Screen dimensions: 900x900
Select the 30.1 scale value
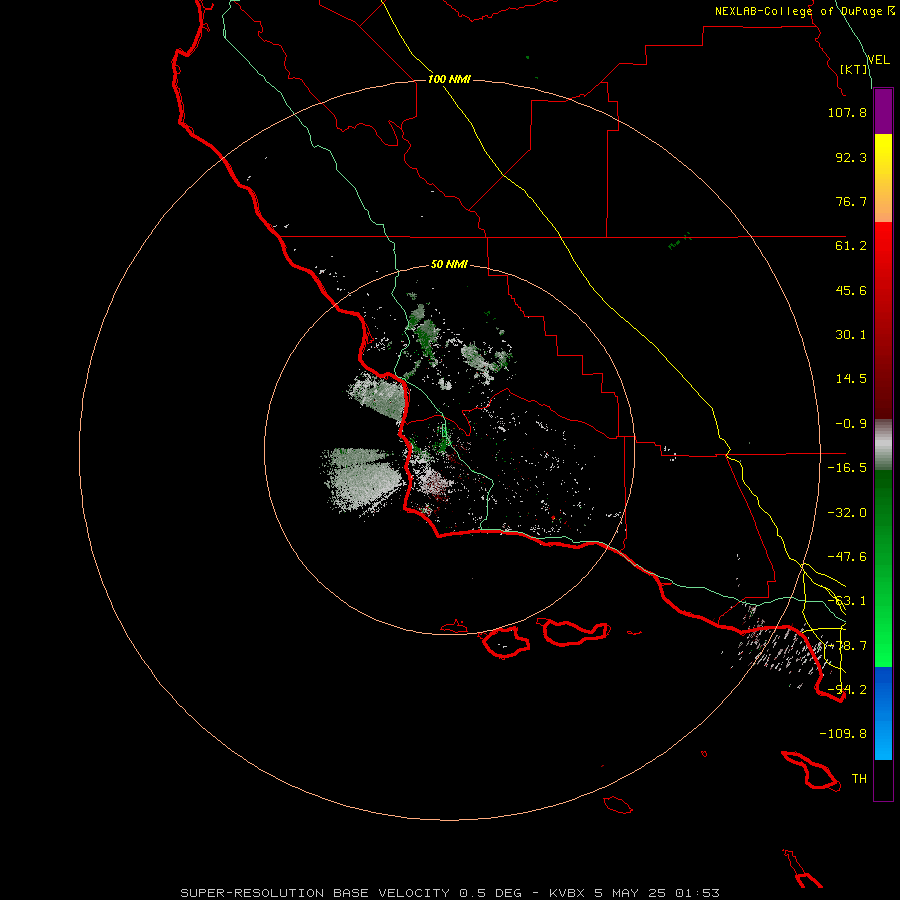[x=851, y=335]
